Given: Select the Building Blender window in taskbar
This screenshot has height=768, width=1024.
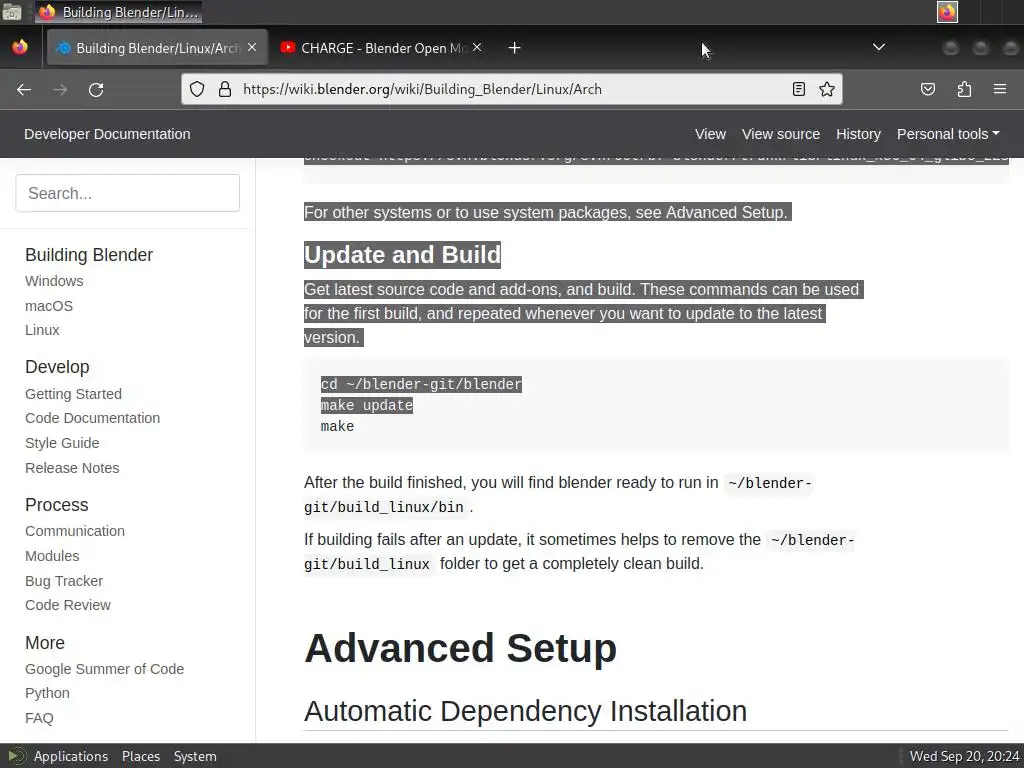Looking at the screenshot, I should point(118,12).
